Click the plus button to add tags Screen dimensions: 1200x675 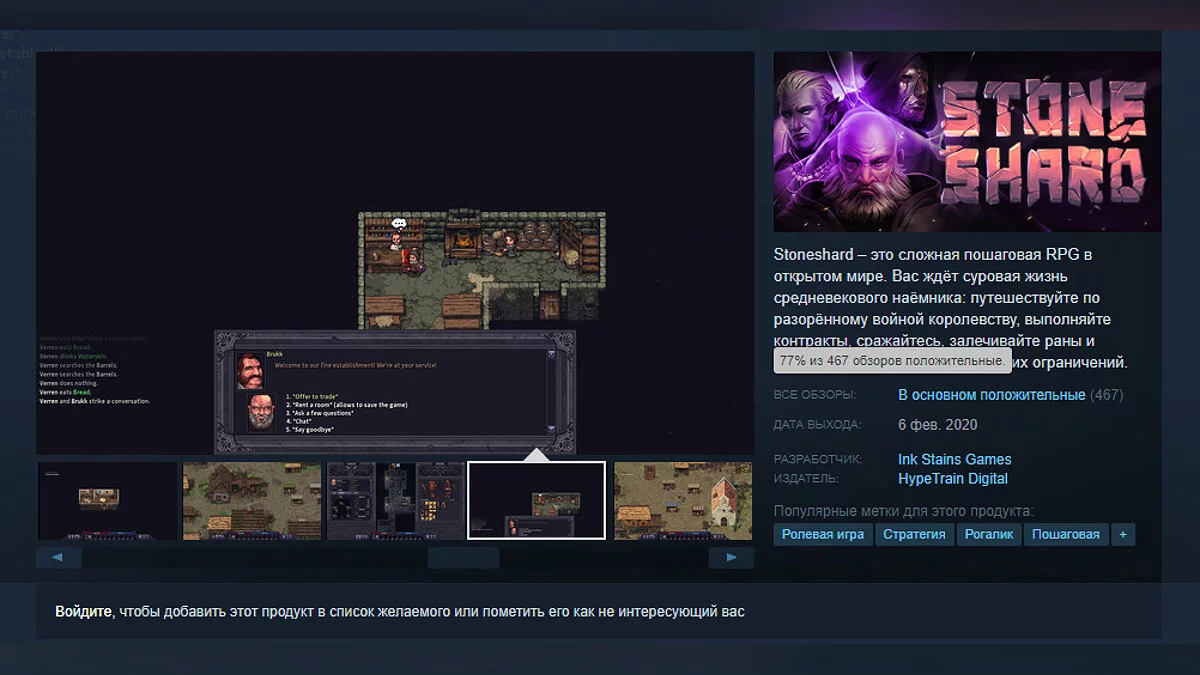click(x=1122, y=534)
